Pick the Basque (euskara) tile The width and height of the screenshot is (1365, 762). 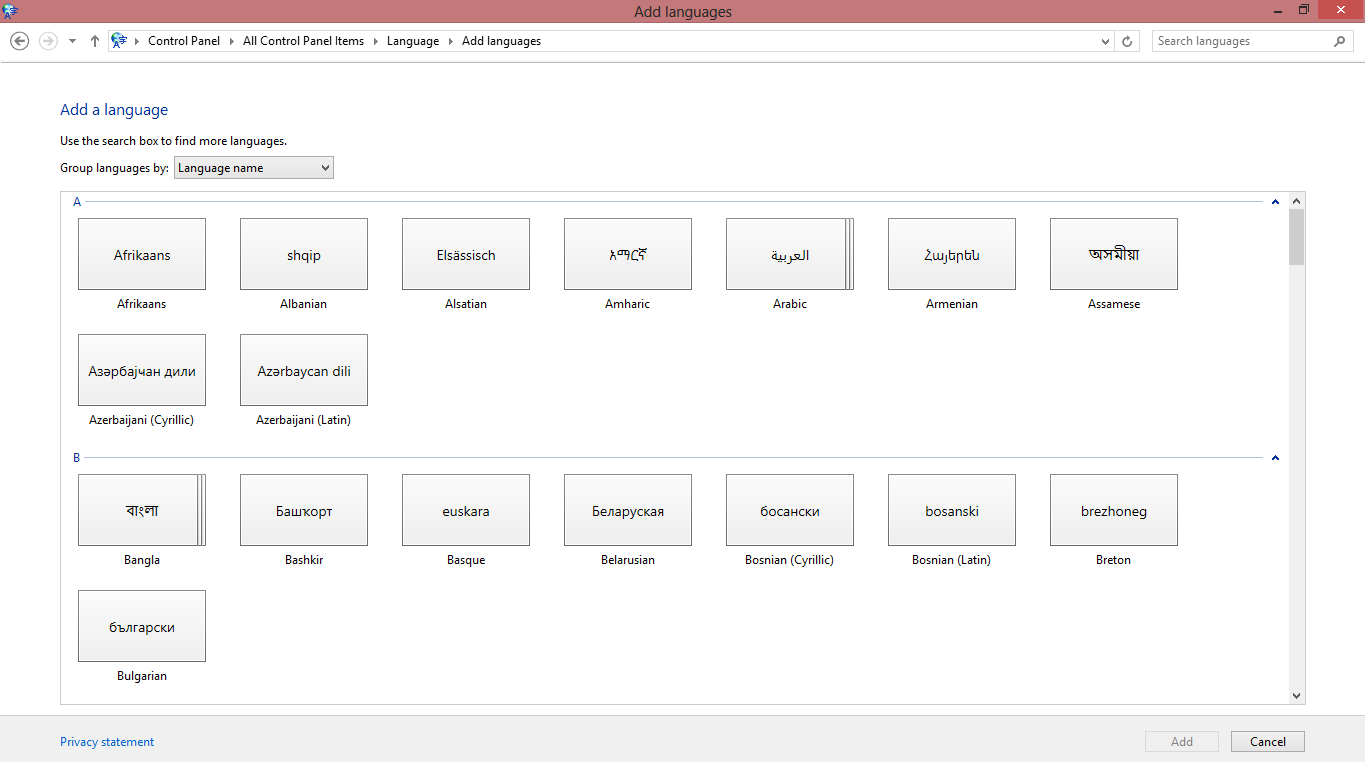tap(465, 511)
